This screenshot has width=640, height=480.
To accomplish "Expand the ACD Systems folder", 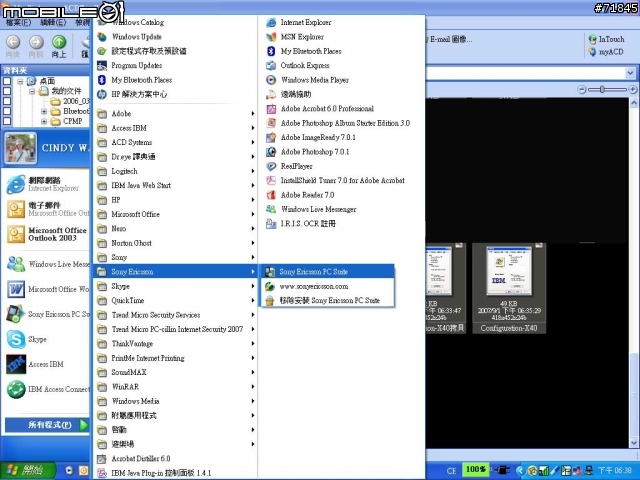I will pyautogui.click(x=176, y=142).
